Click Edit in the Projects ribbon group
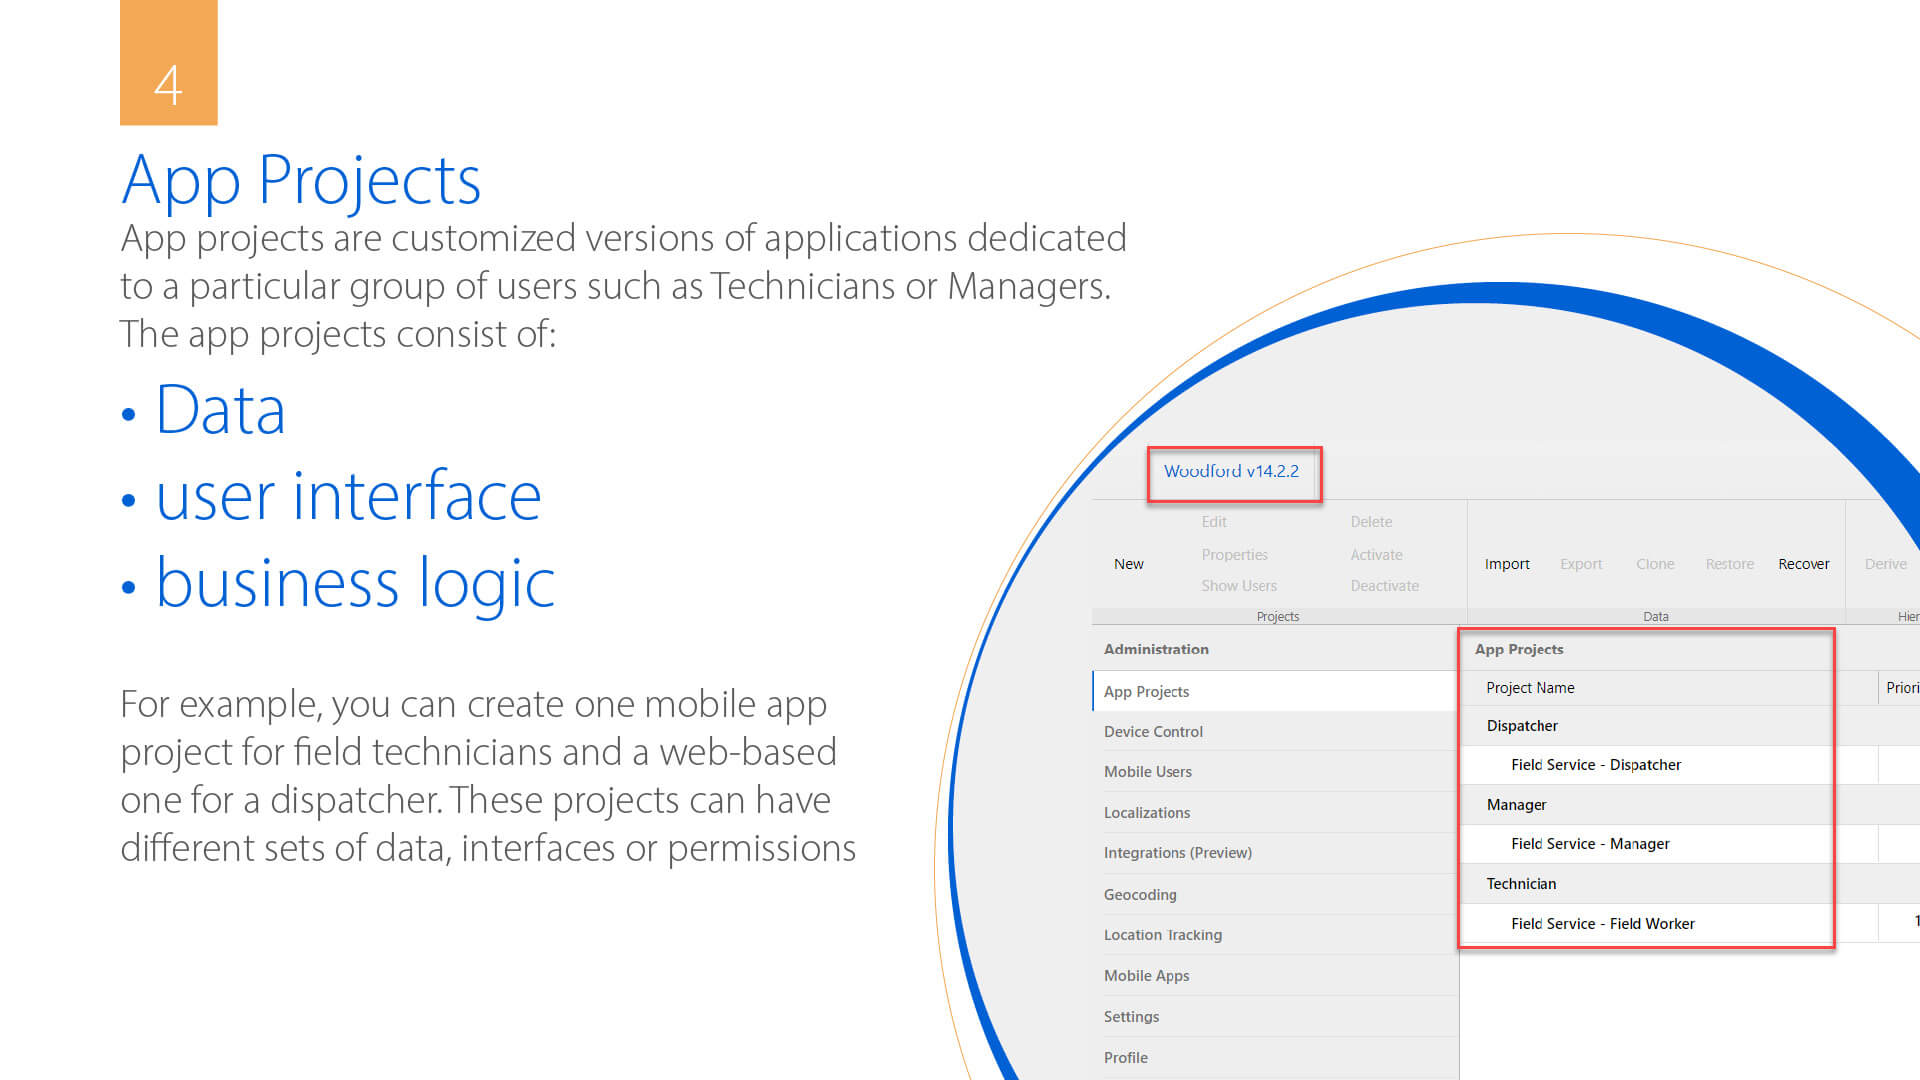Image resolution: width=1920 pixels, height=1080 pixels. tap(1213, 522)
